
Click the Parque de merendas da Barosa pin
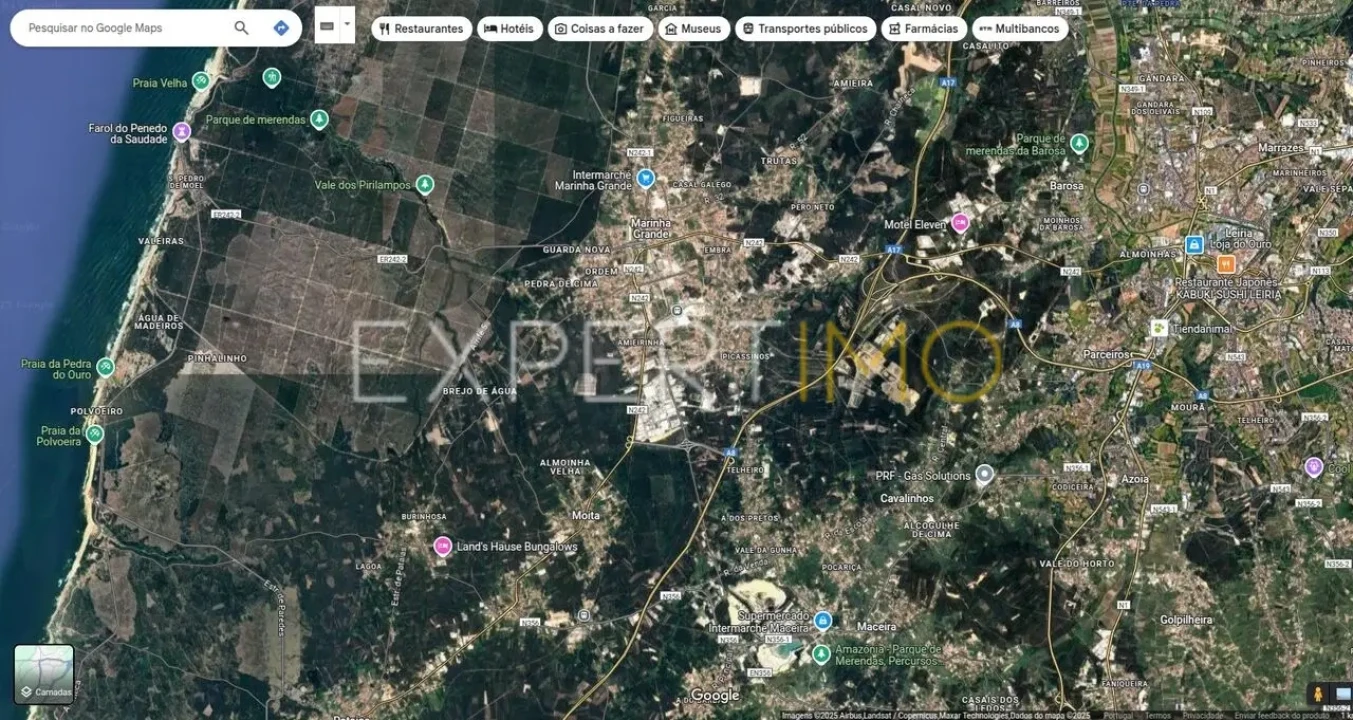tap(1078, 143)
